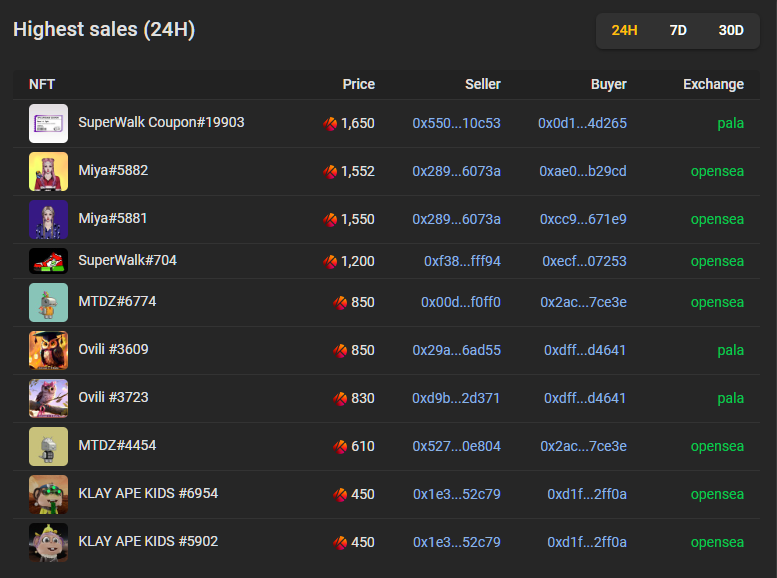The image size is (777, 578).
Task: Open the Miya#5882 name link
Action: click(113, 171)
